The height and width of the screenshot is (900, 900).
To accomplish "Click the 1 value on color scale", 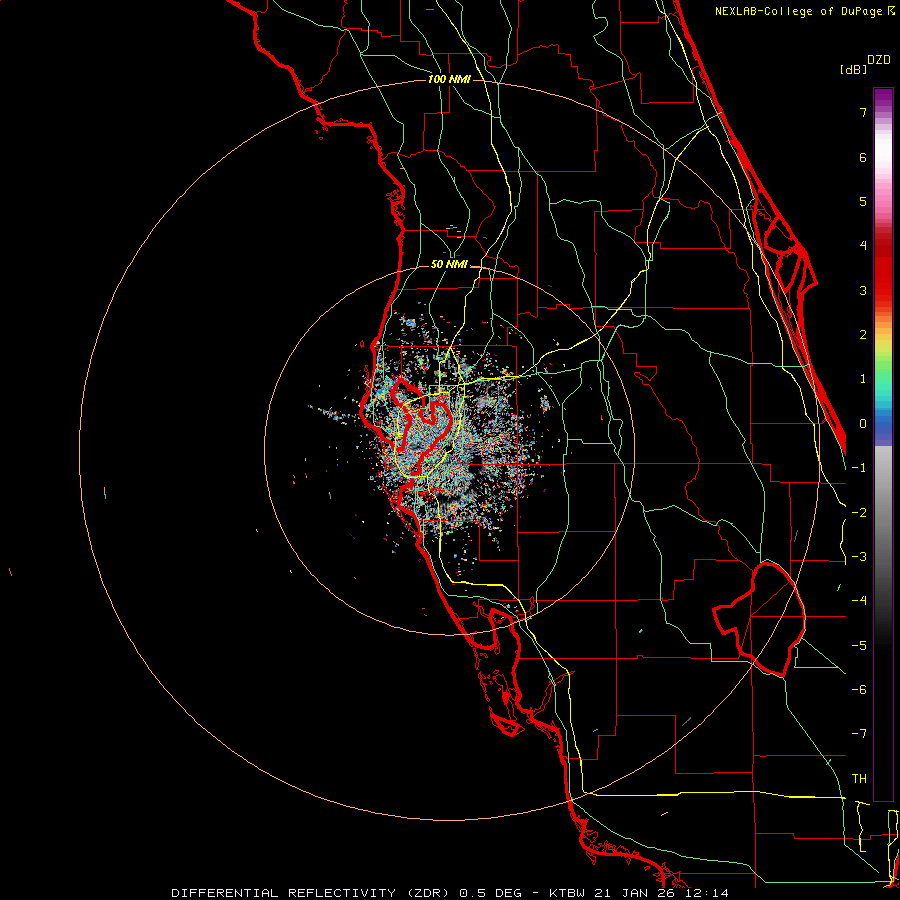I will tap(863, 379).
